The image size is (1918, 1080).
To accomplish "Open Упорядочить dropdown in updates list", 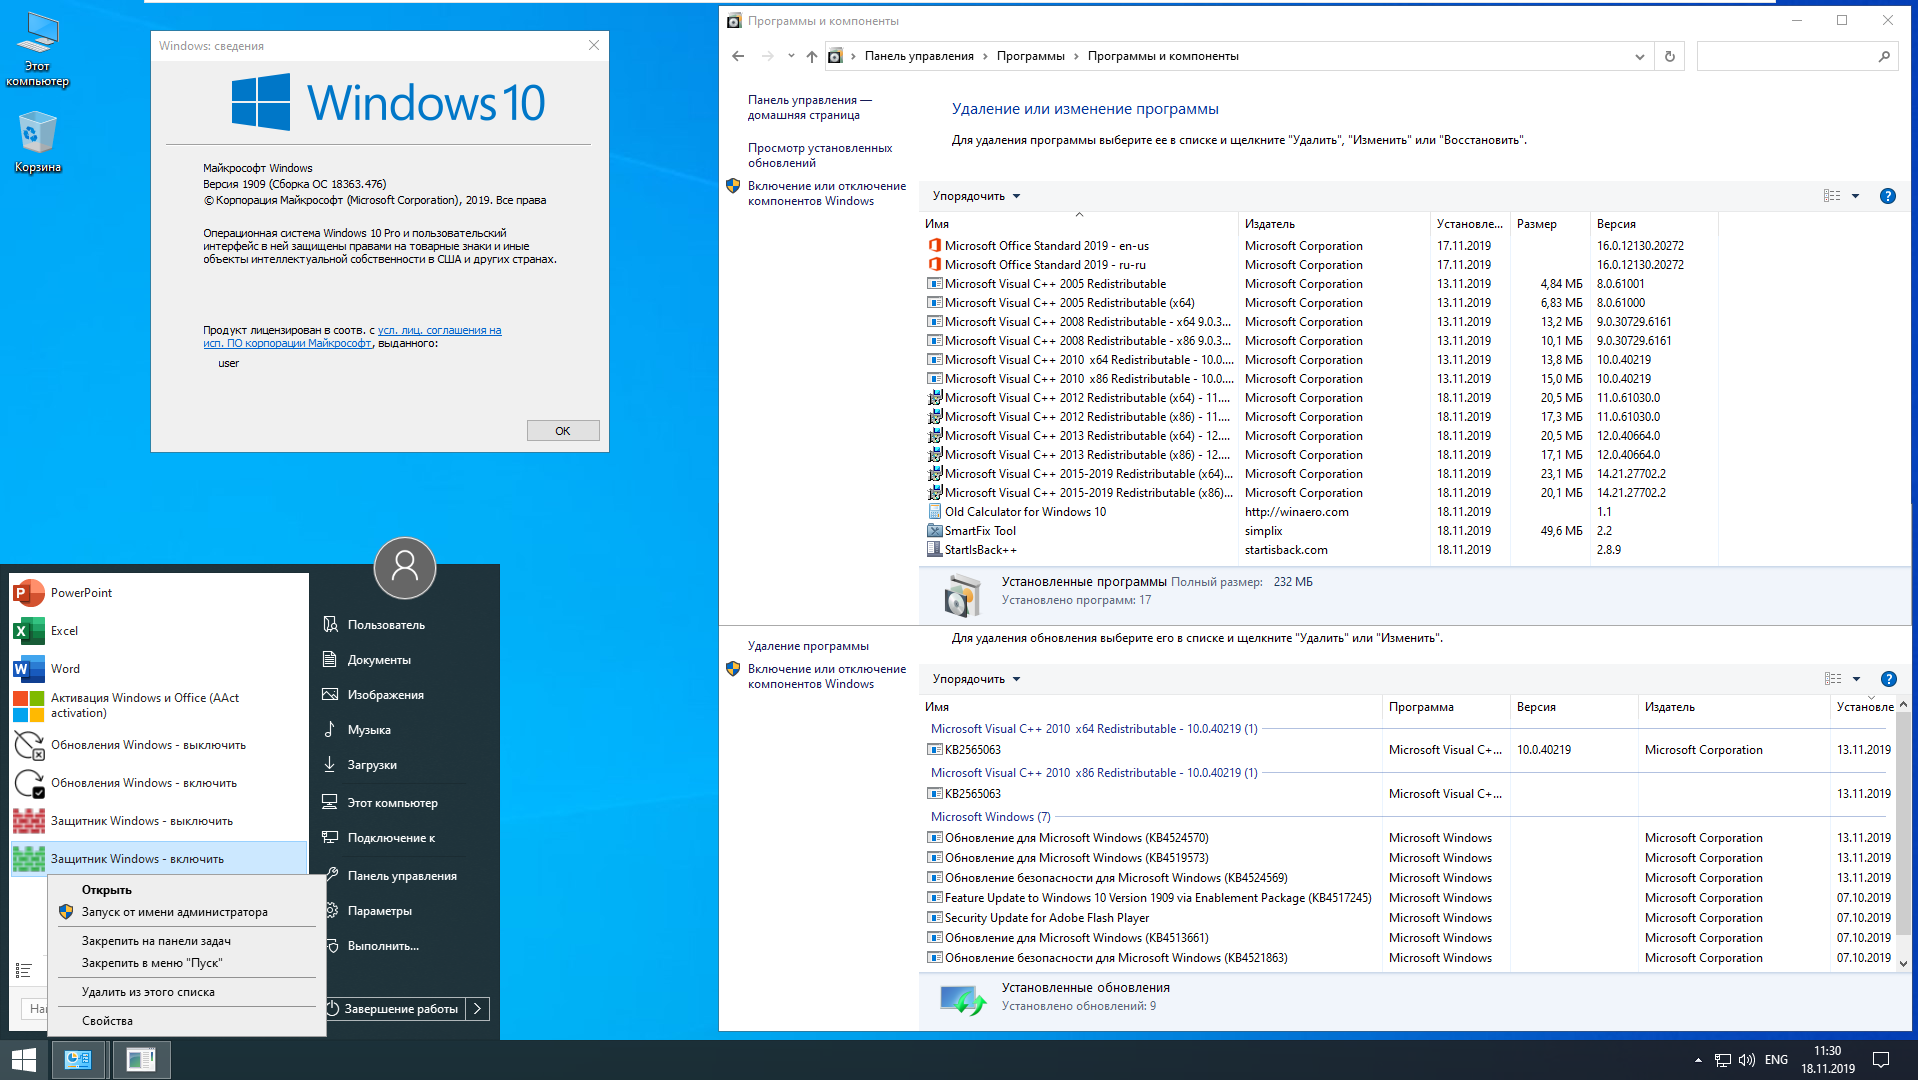I will click(976, 679).
